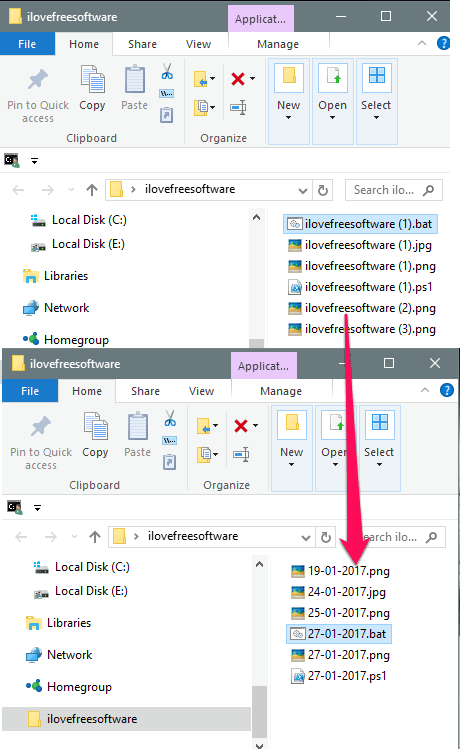Expand address bar history in top window

pos(302,191)
